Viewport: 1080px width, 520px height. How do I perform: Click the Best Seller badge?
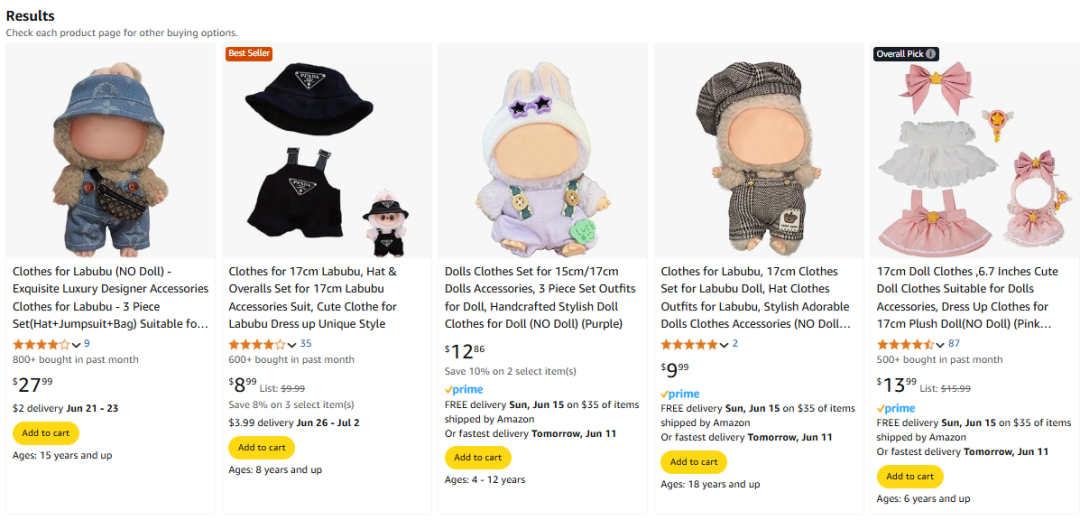pyautogui.click(x=249, y=53)
